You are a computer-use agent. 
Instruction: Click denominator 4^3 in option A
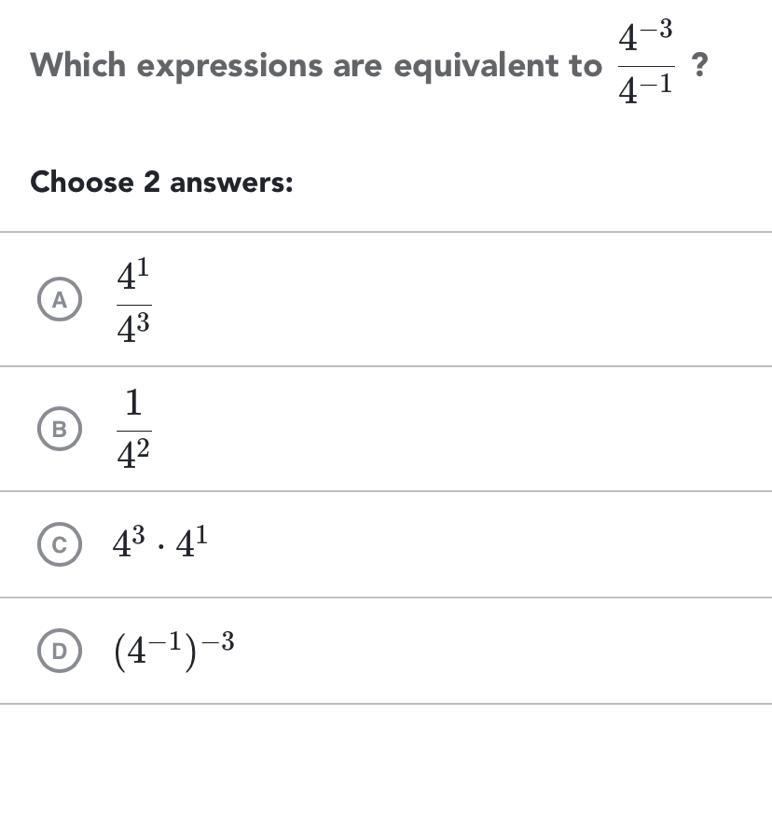click(x=134, y=326)
